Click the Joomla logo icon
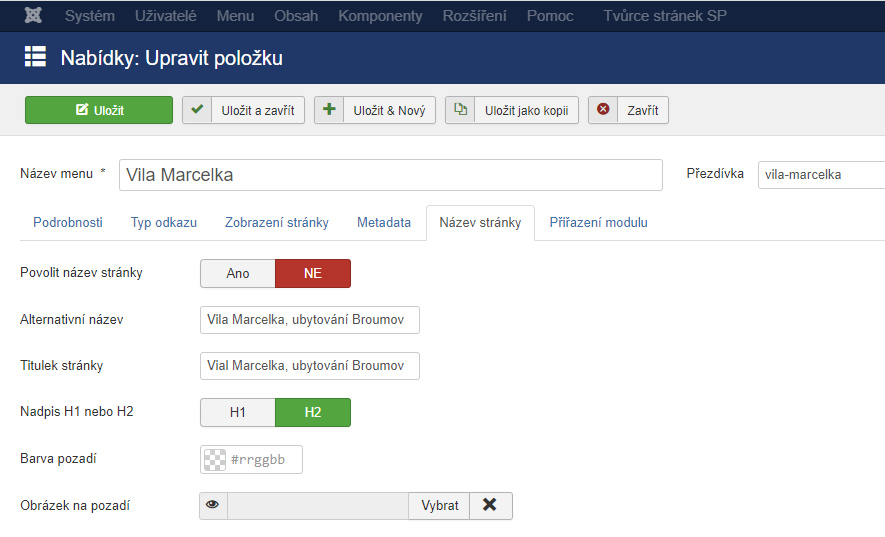Image resolution: width=885 pixels, height=537 pixels. point(33,16)
